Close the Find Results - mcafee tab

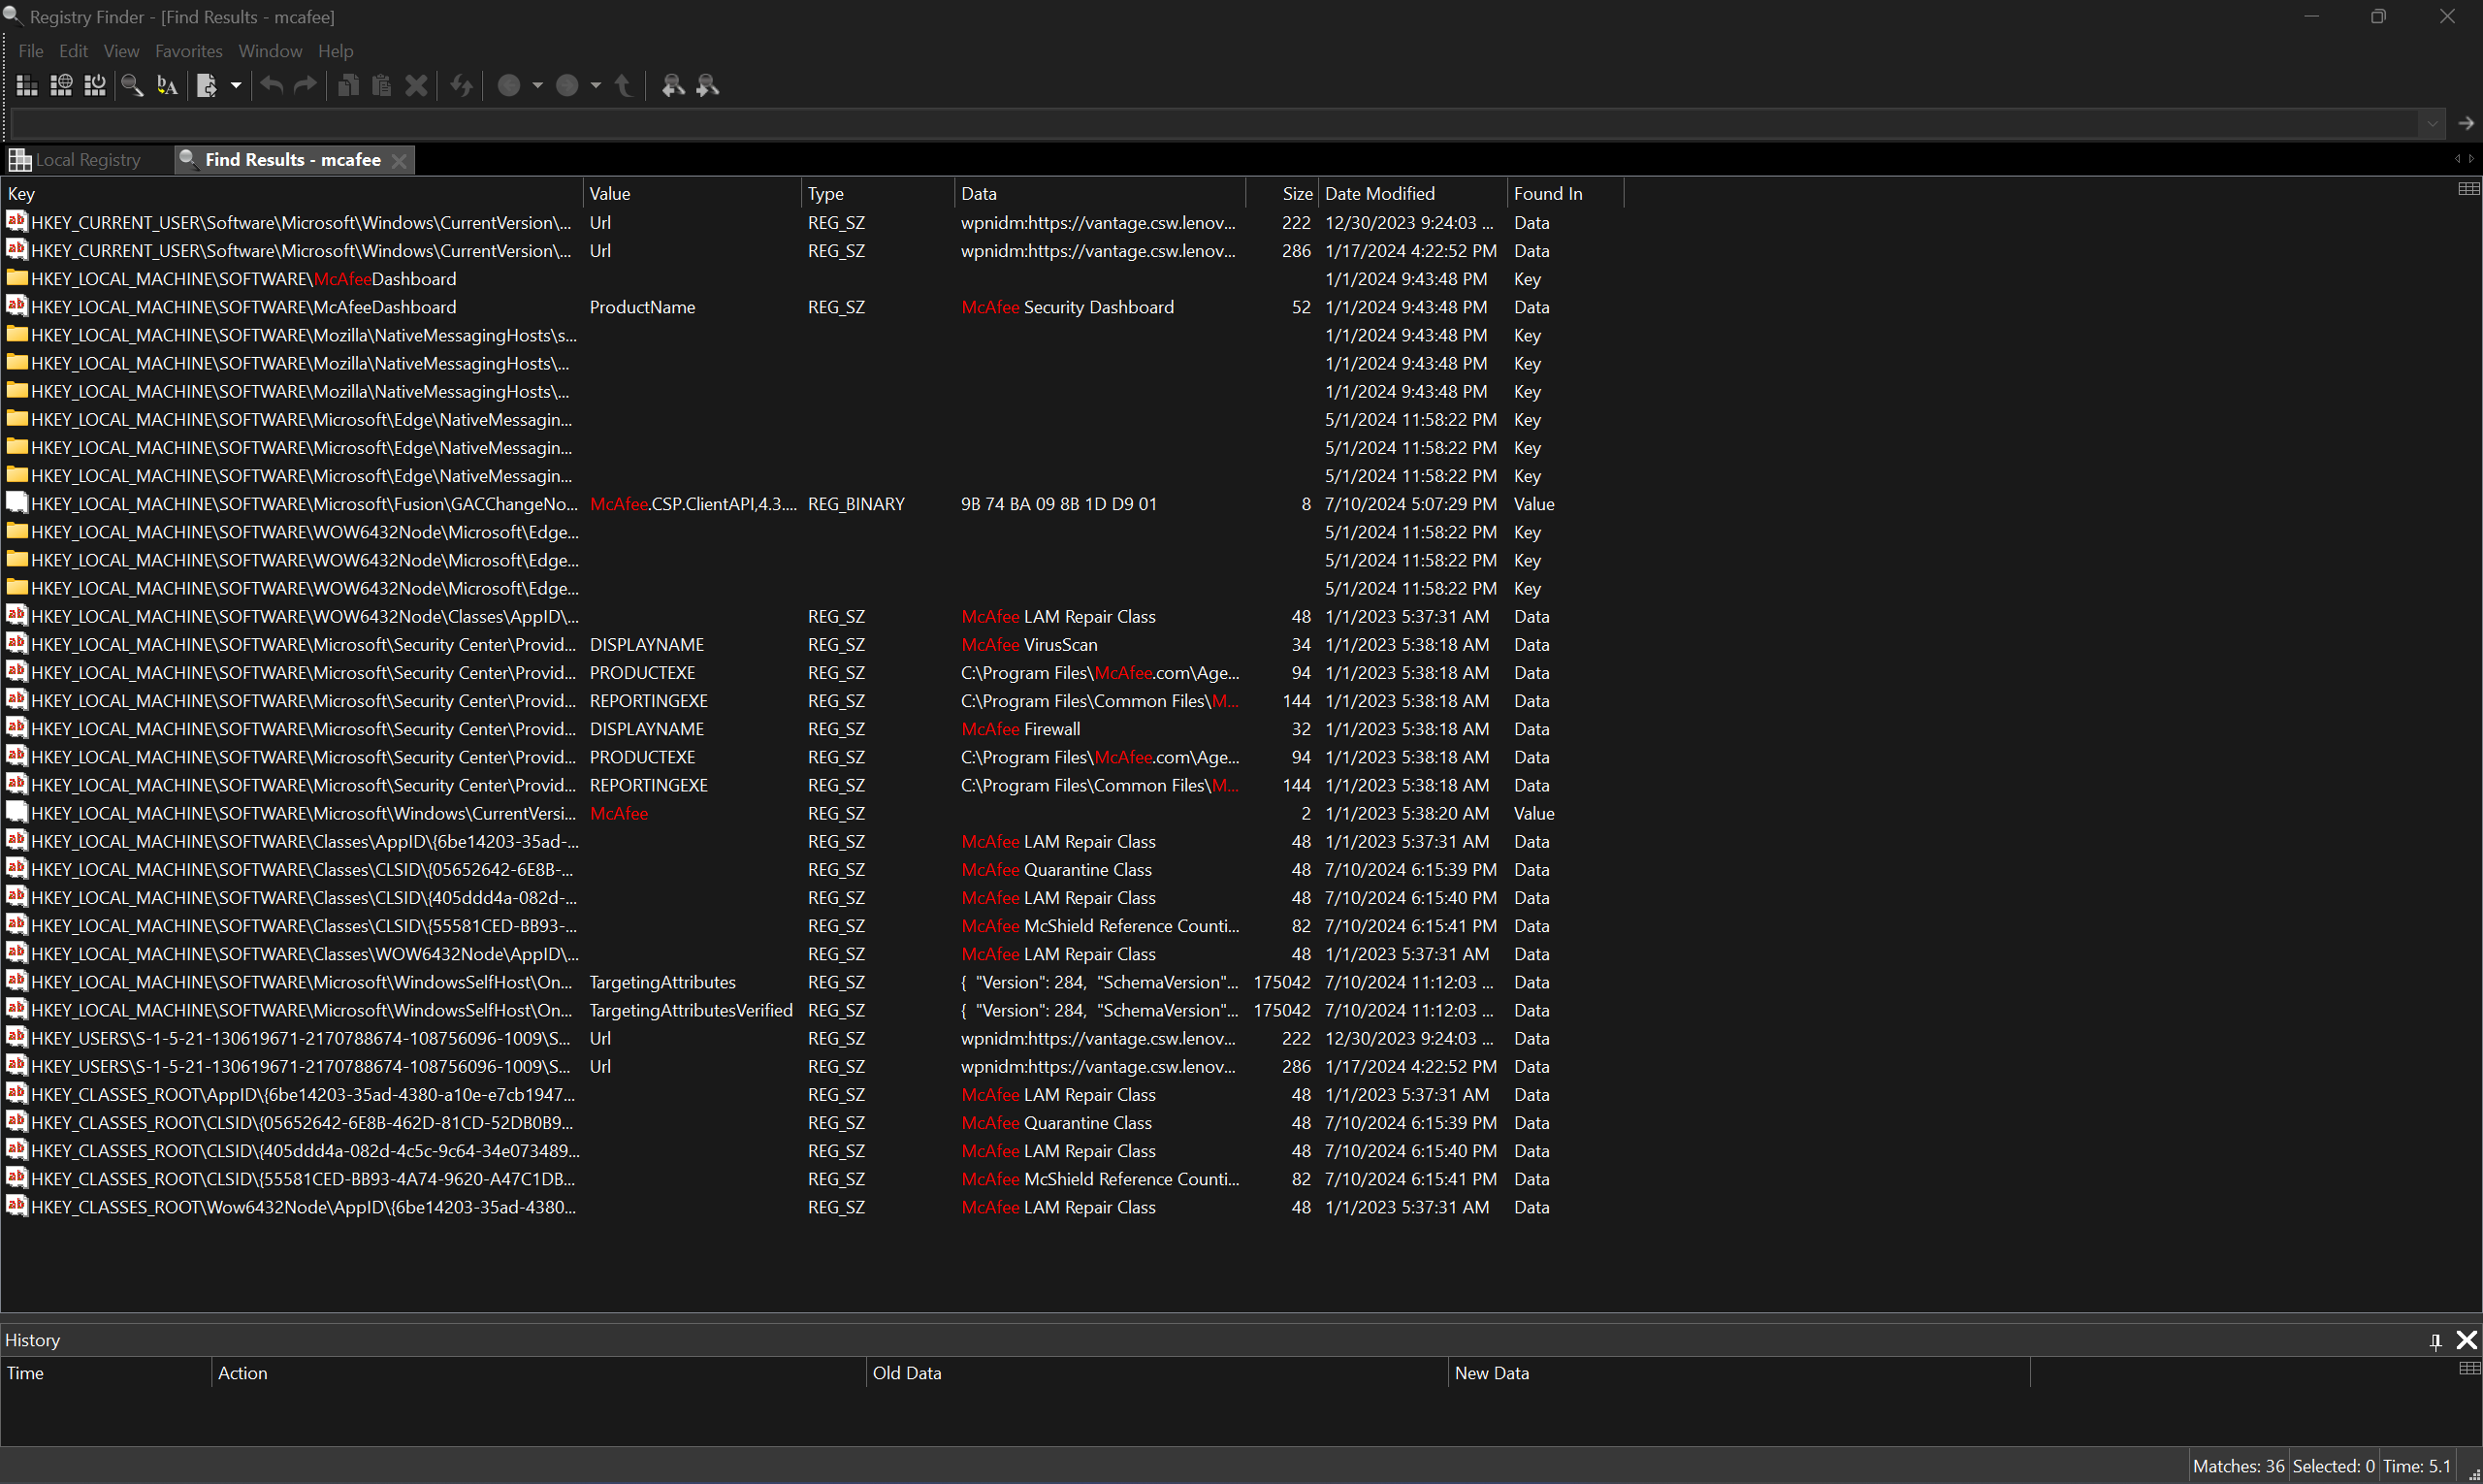click(399, 161)
